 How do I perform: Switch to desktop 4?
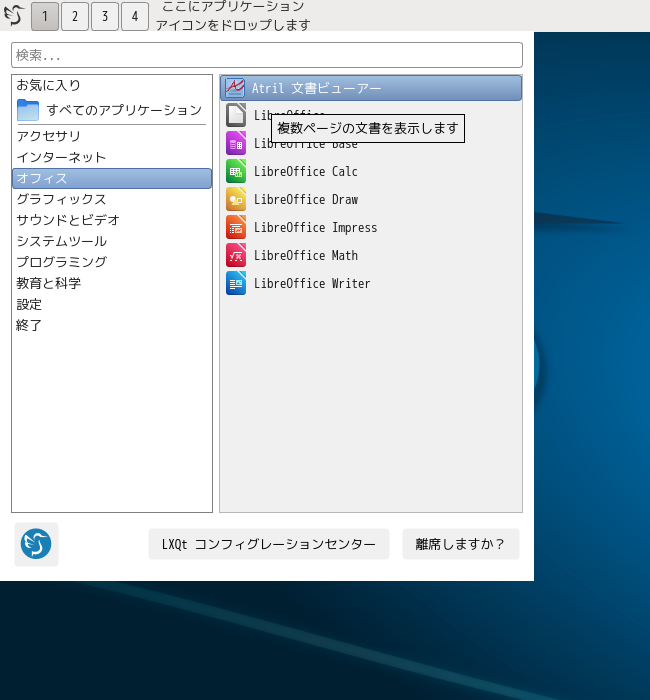[135, 16]
